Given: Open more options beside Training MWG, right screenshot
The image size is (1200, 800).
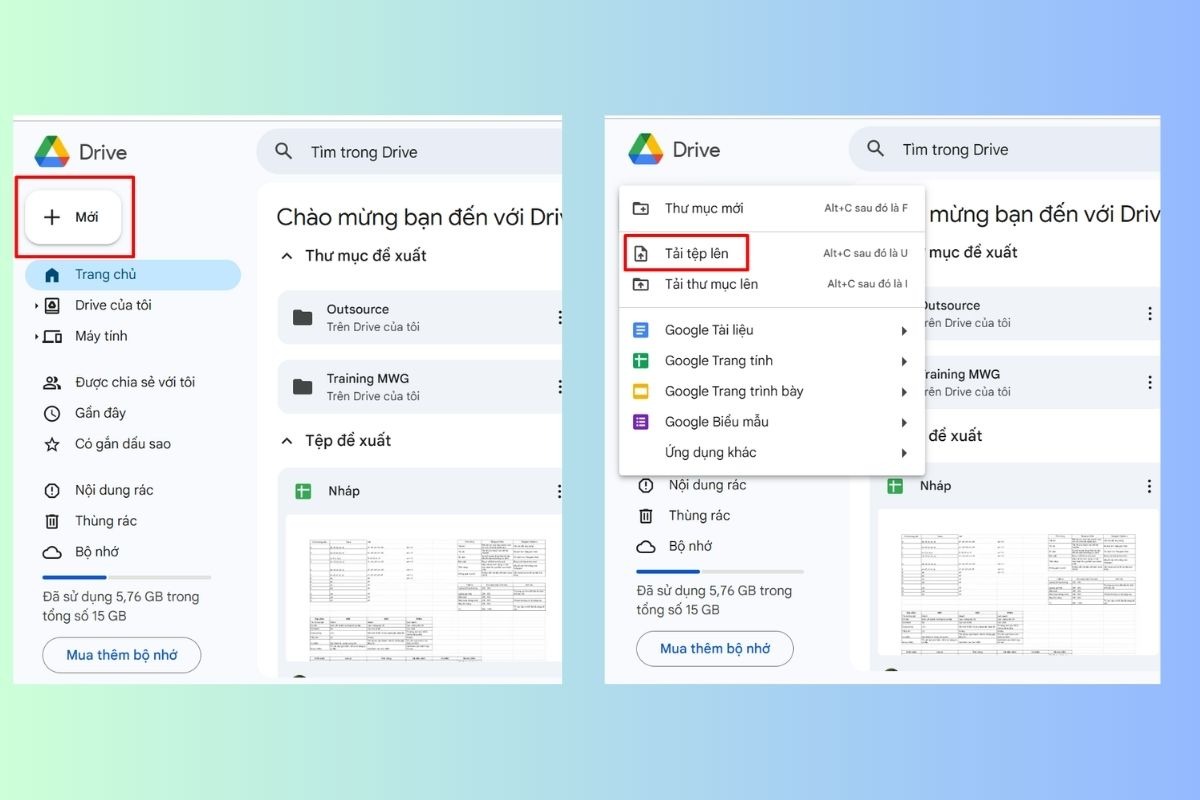Looking at the screenshot, I should (1149, 382).
